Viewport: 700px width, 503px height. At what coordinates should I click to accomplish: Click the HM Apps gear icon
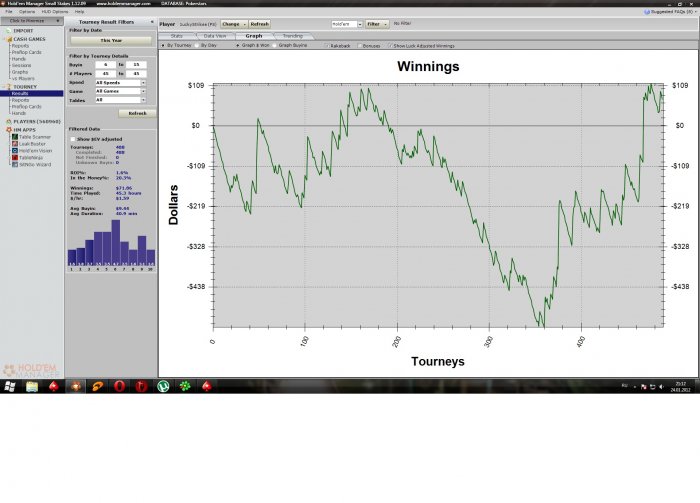[x=8, y=130]
